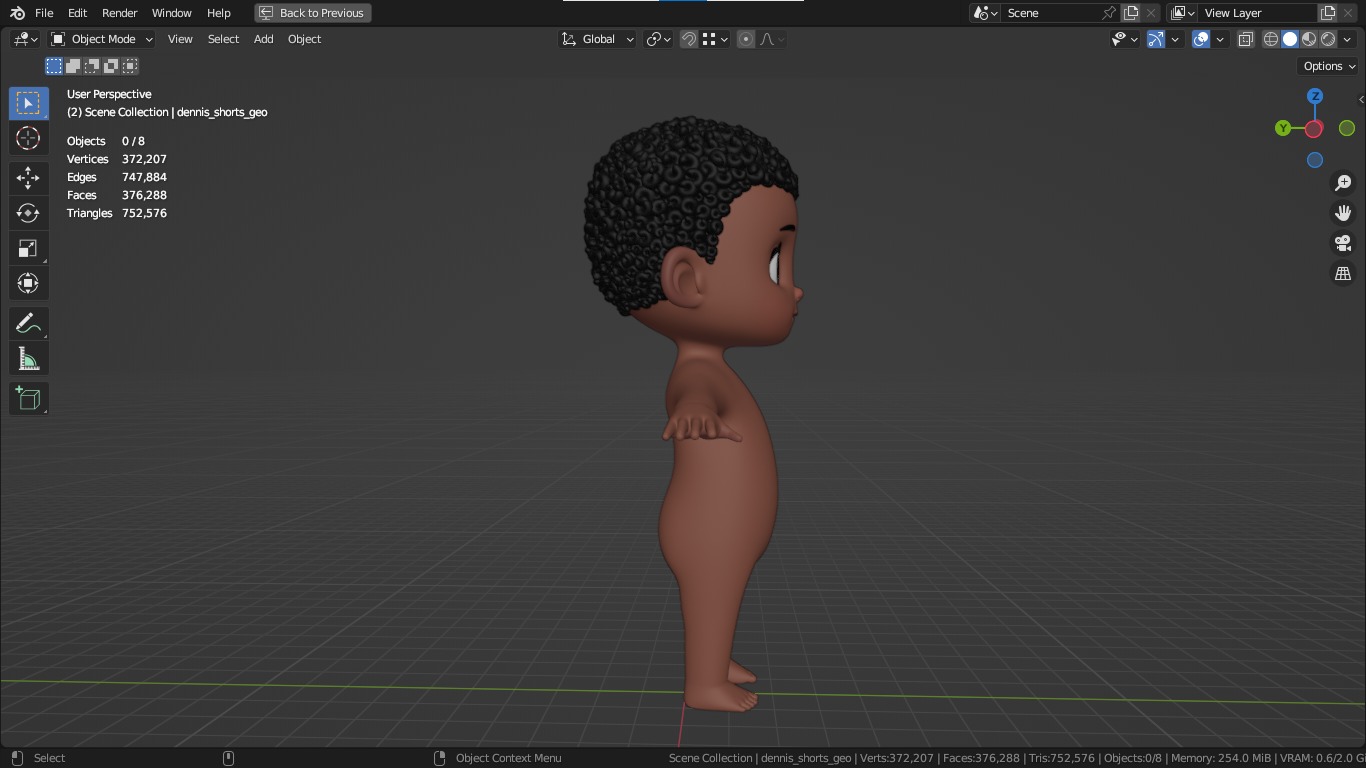Switch perspective/orthographic grid icon
The image size is (1366, 768).
(1343, 273)
